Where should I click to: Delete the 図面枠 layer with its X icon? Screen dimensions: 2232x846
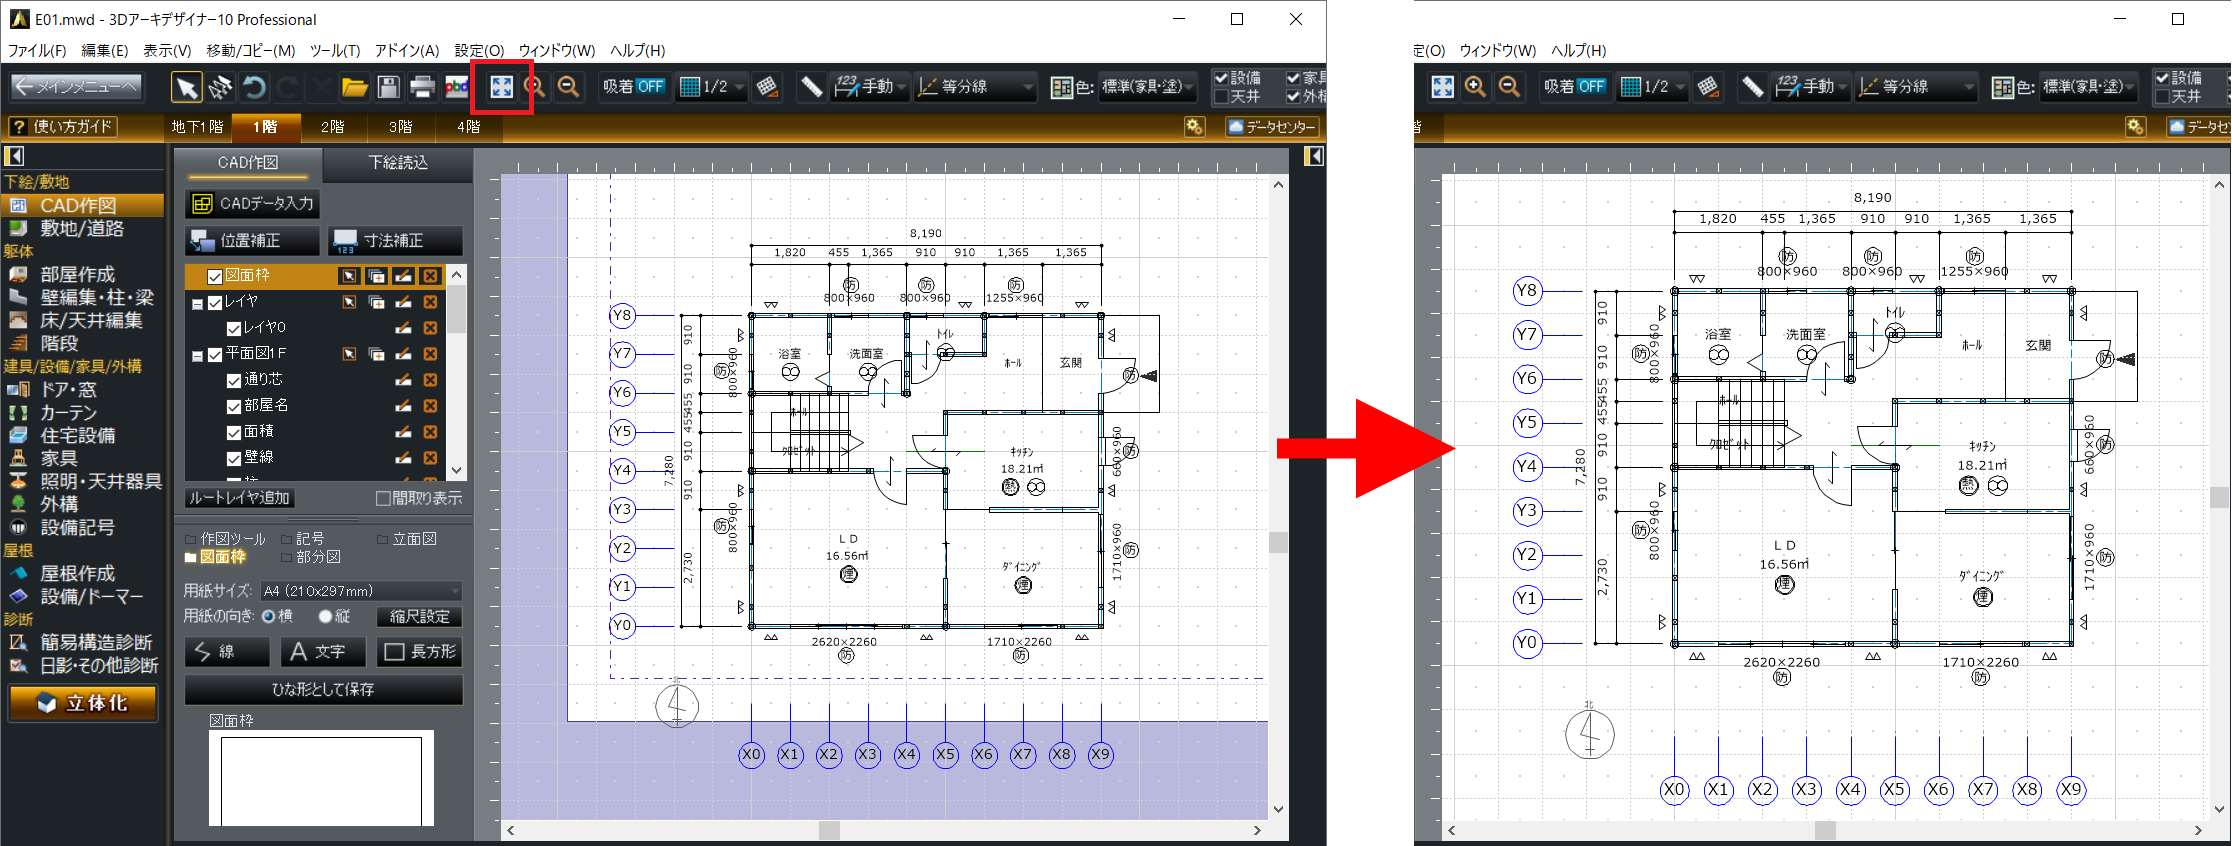tap(430, 276)
